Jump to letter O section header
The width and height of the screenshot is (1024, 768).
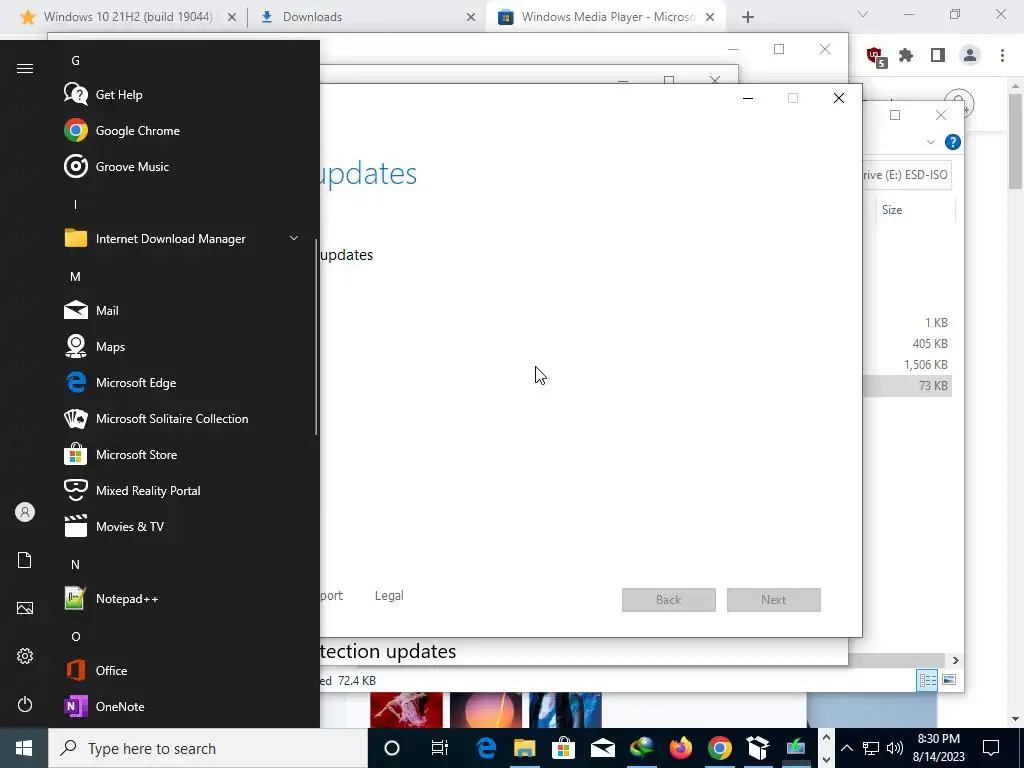point(75,636)
